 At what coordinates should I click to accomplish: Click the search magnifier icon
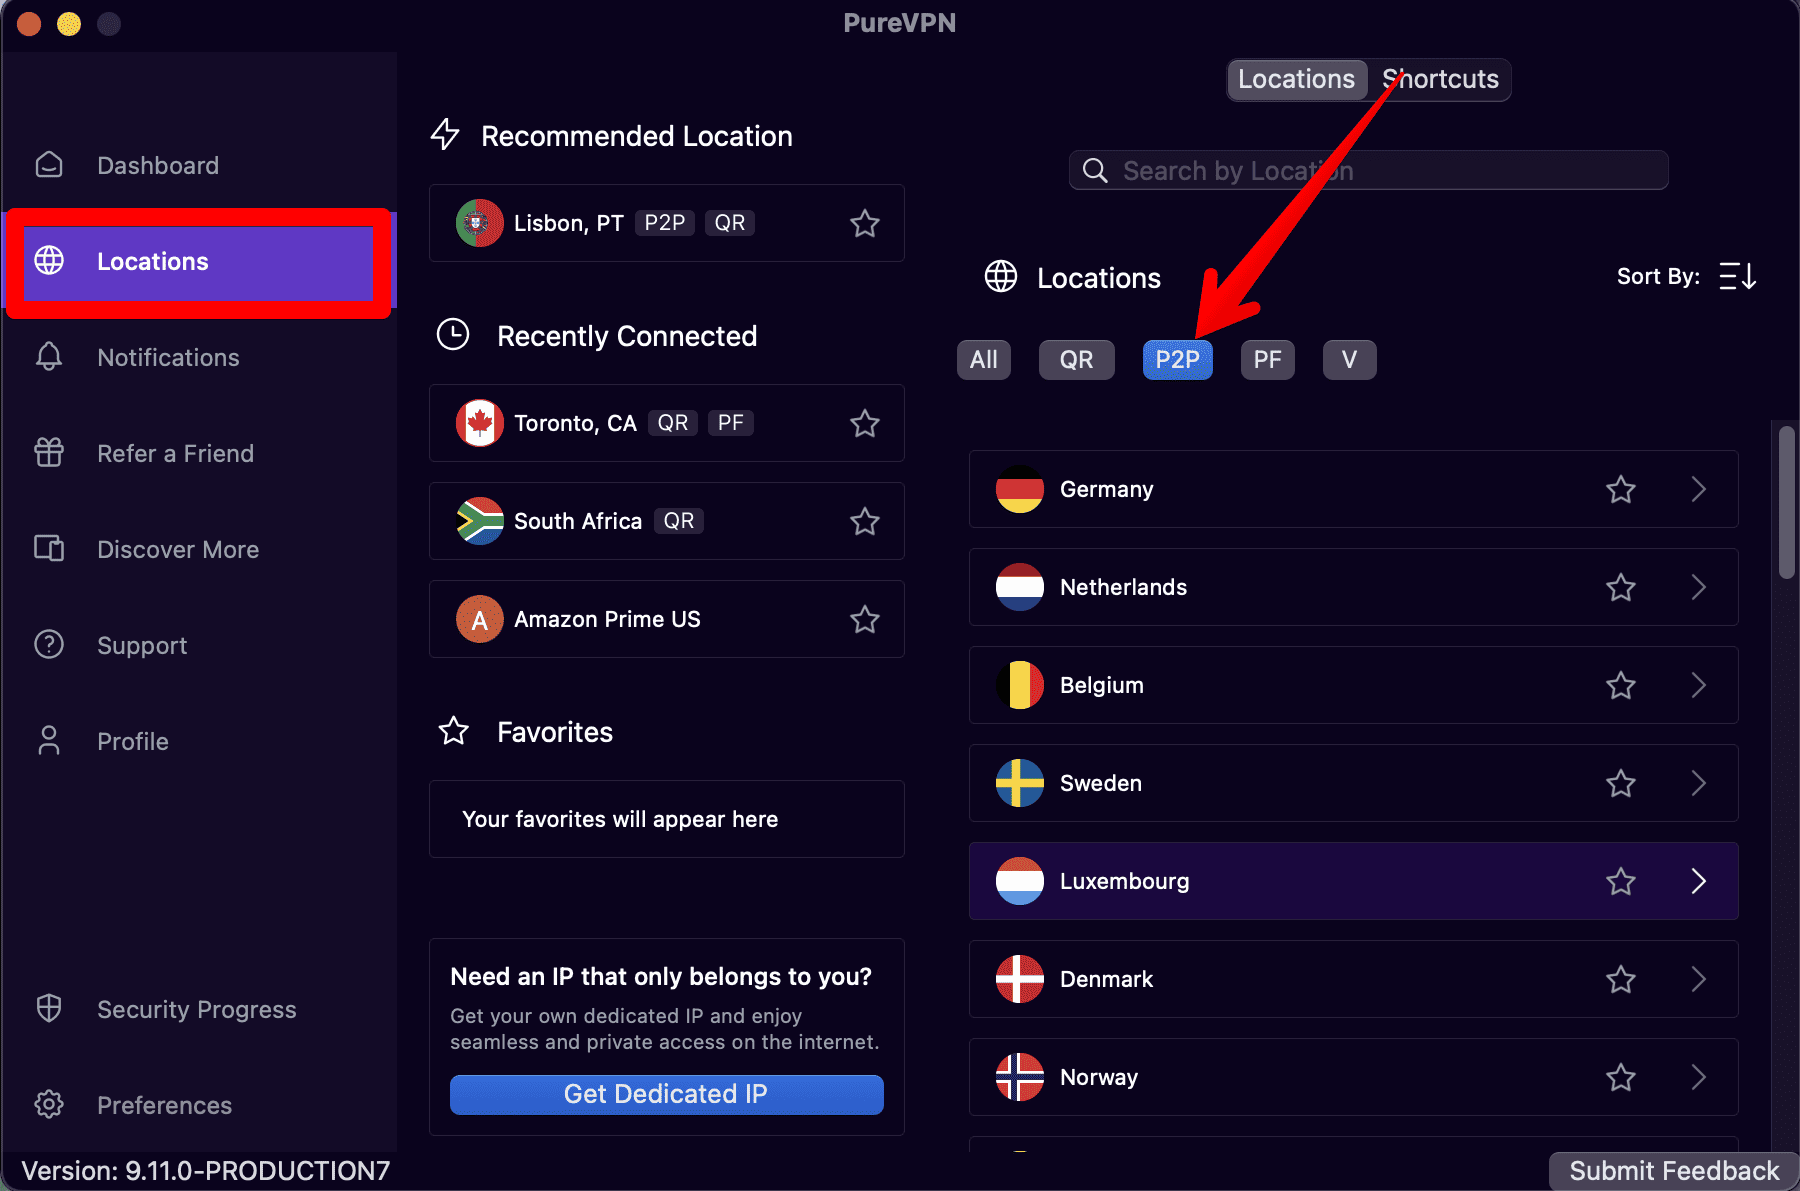click(1094, 170)
